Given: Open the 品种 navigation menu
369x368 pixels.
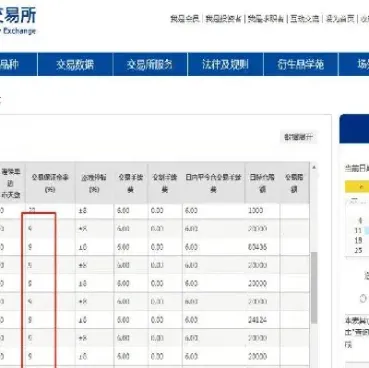Looking at the screenshot, I should coord(9,64).
